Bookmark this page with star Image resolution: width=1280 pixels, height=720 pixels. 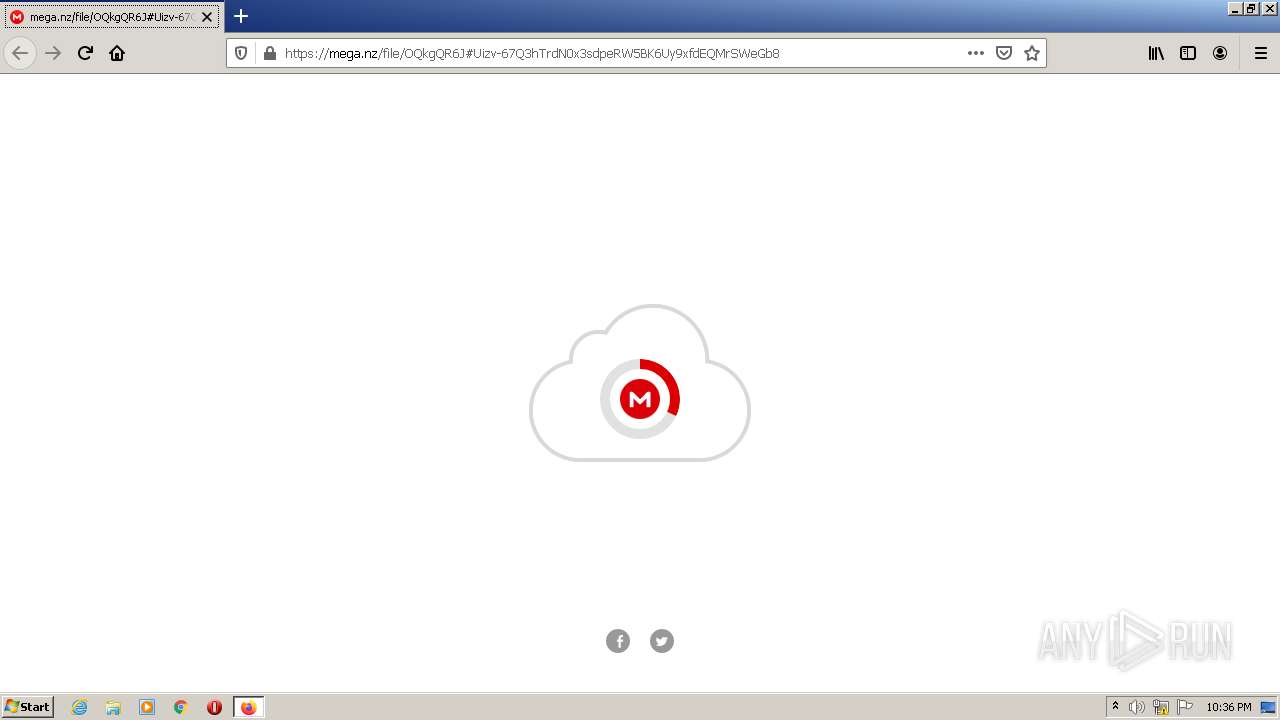(1032, 53)
